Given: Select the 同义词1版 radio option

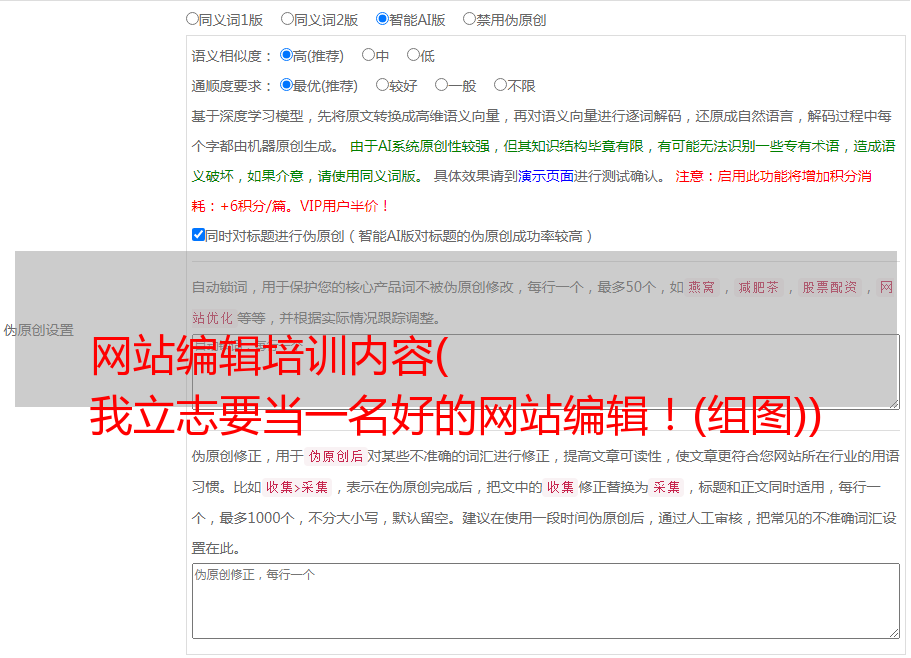Looking at the screenshot, I should [x=192, y=19].
